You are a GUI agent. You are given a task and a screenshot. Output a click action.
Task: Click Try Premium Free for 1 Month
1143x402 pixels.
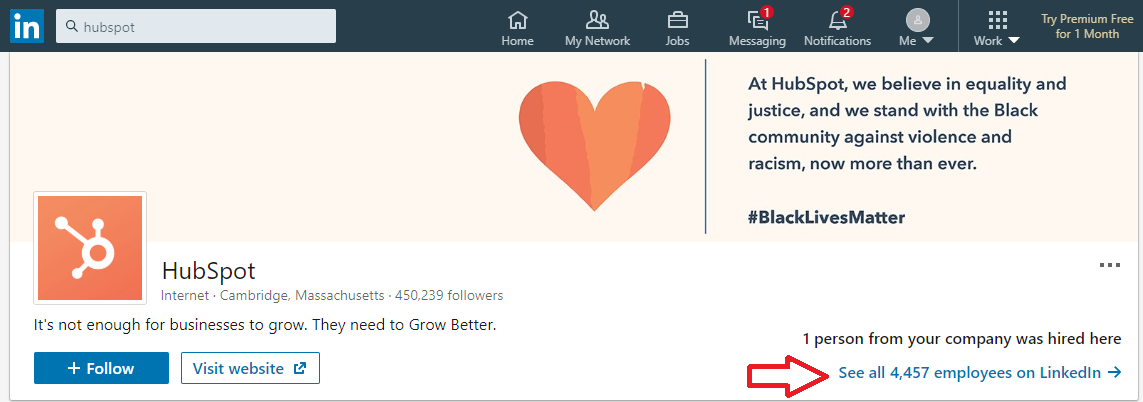click(1087, 26)
